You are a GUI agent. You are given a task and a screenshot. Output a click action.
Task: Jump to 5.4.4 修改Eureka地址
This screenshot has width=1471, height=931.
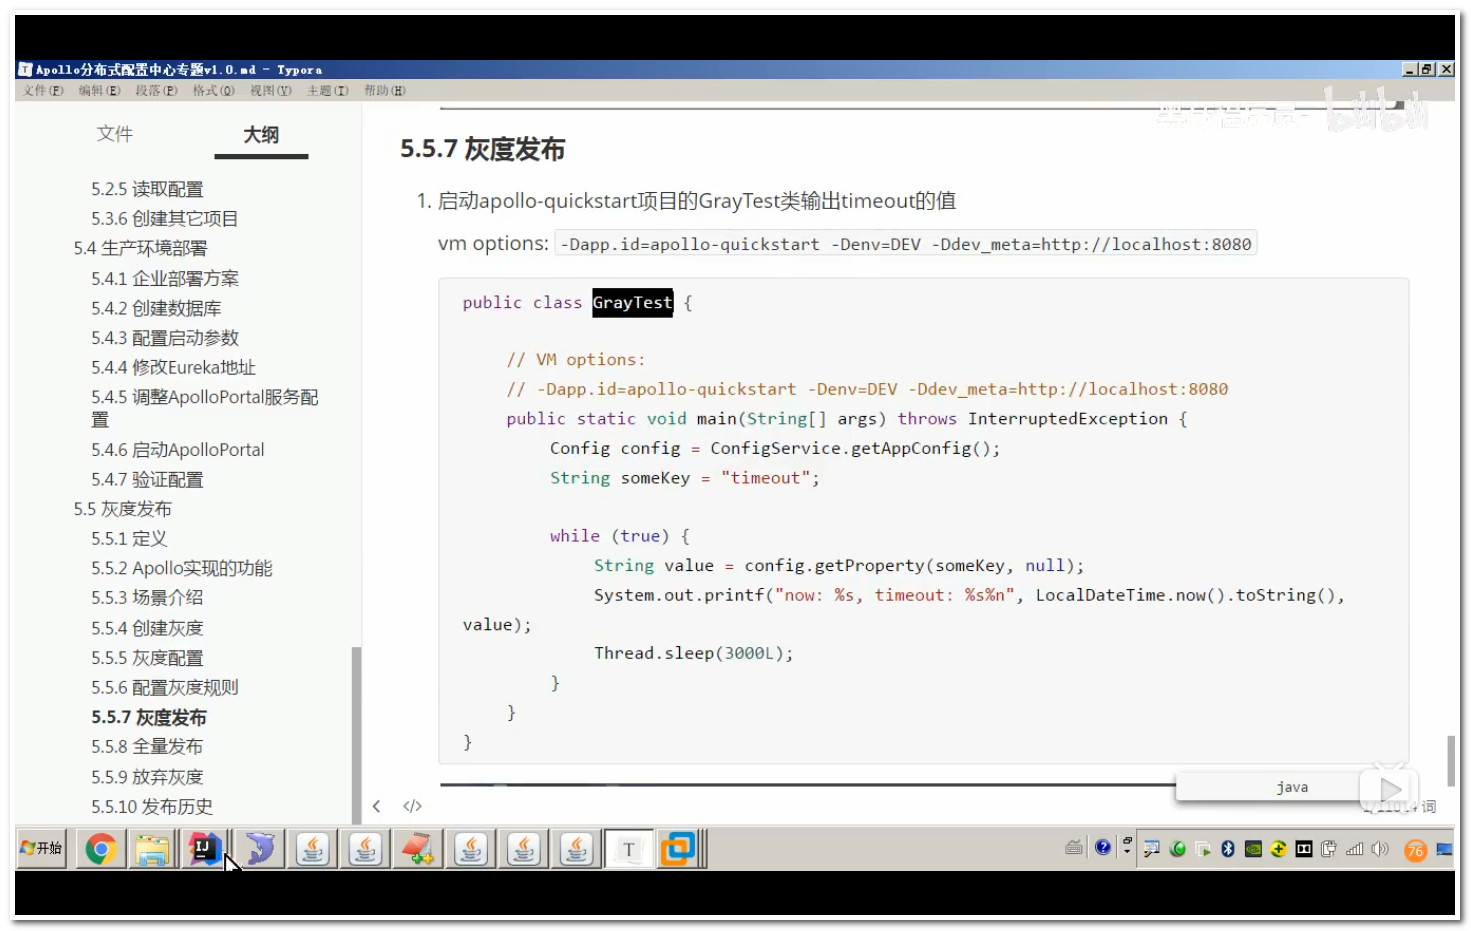click(173, 367)
